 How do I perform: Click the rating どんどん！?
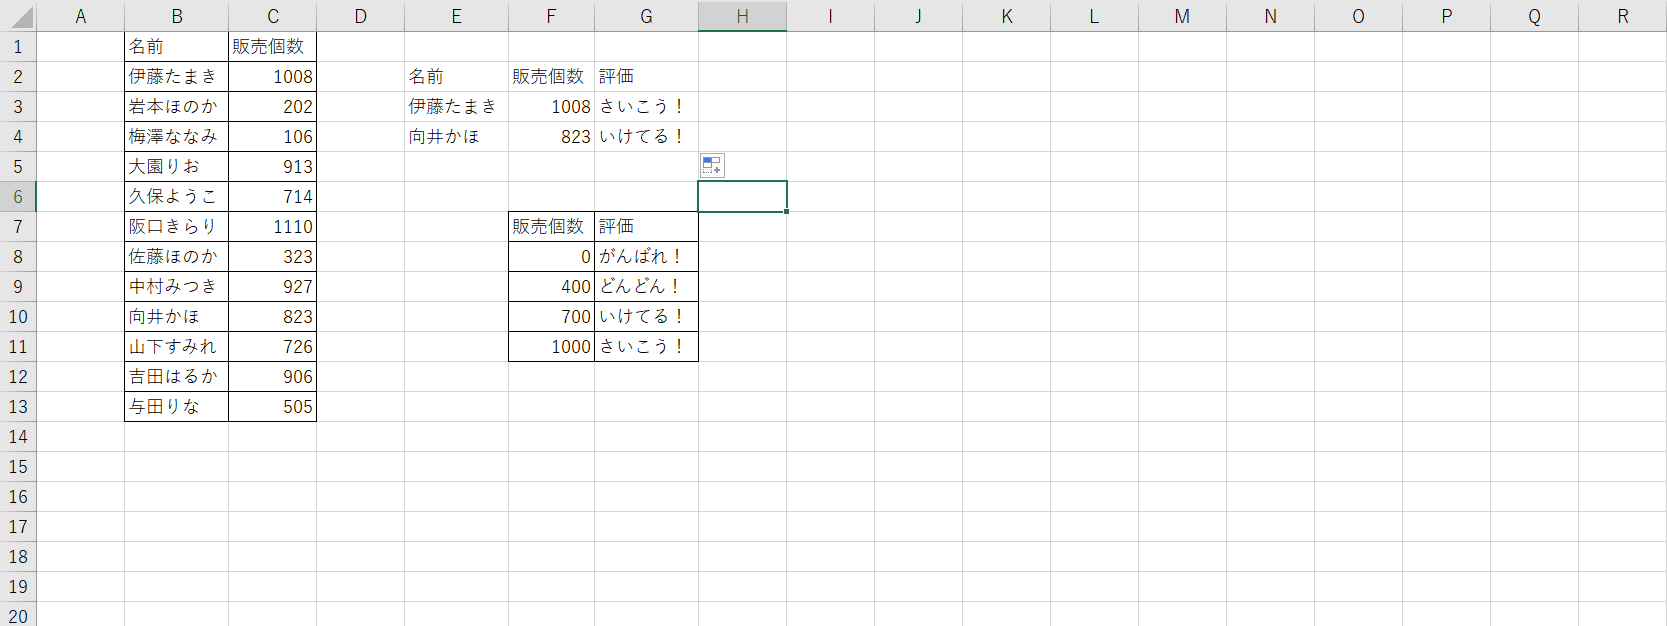[x=646, y=287]
